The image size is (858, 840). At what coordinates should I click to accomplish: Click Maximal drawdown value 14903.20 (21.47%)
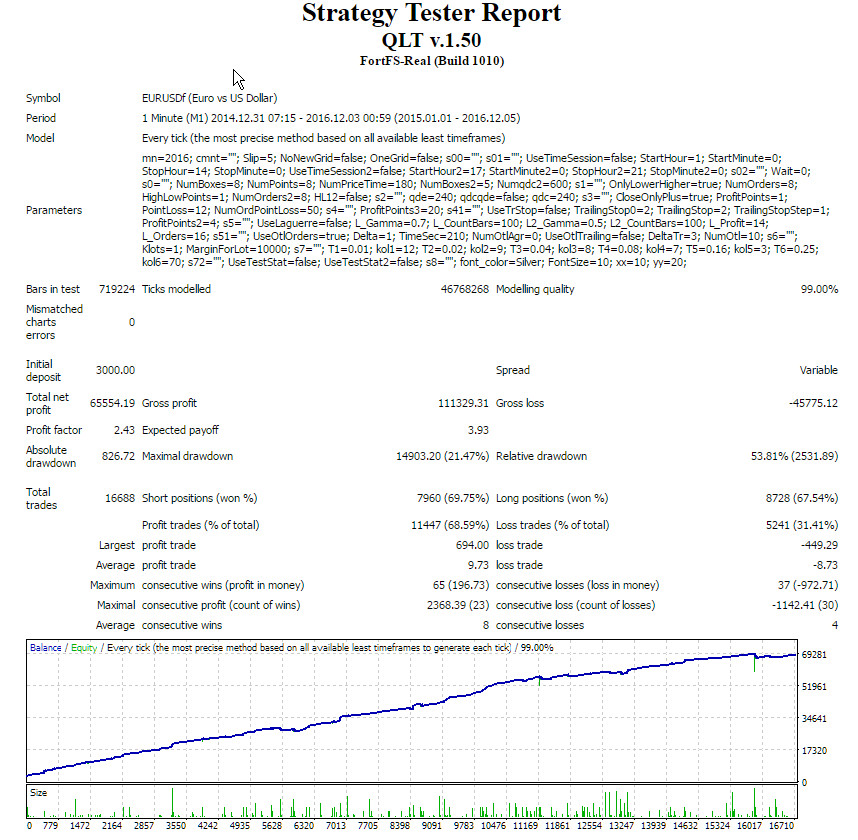443,456
